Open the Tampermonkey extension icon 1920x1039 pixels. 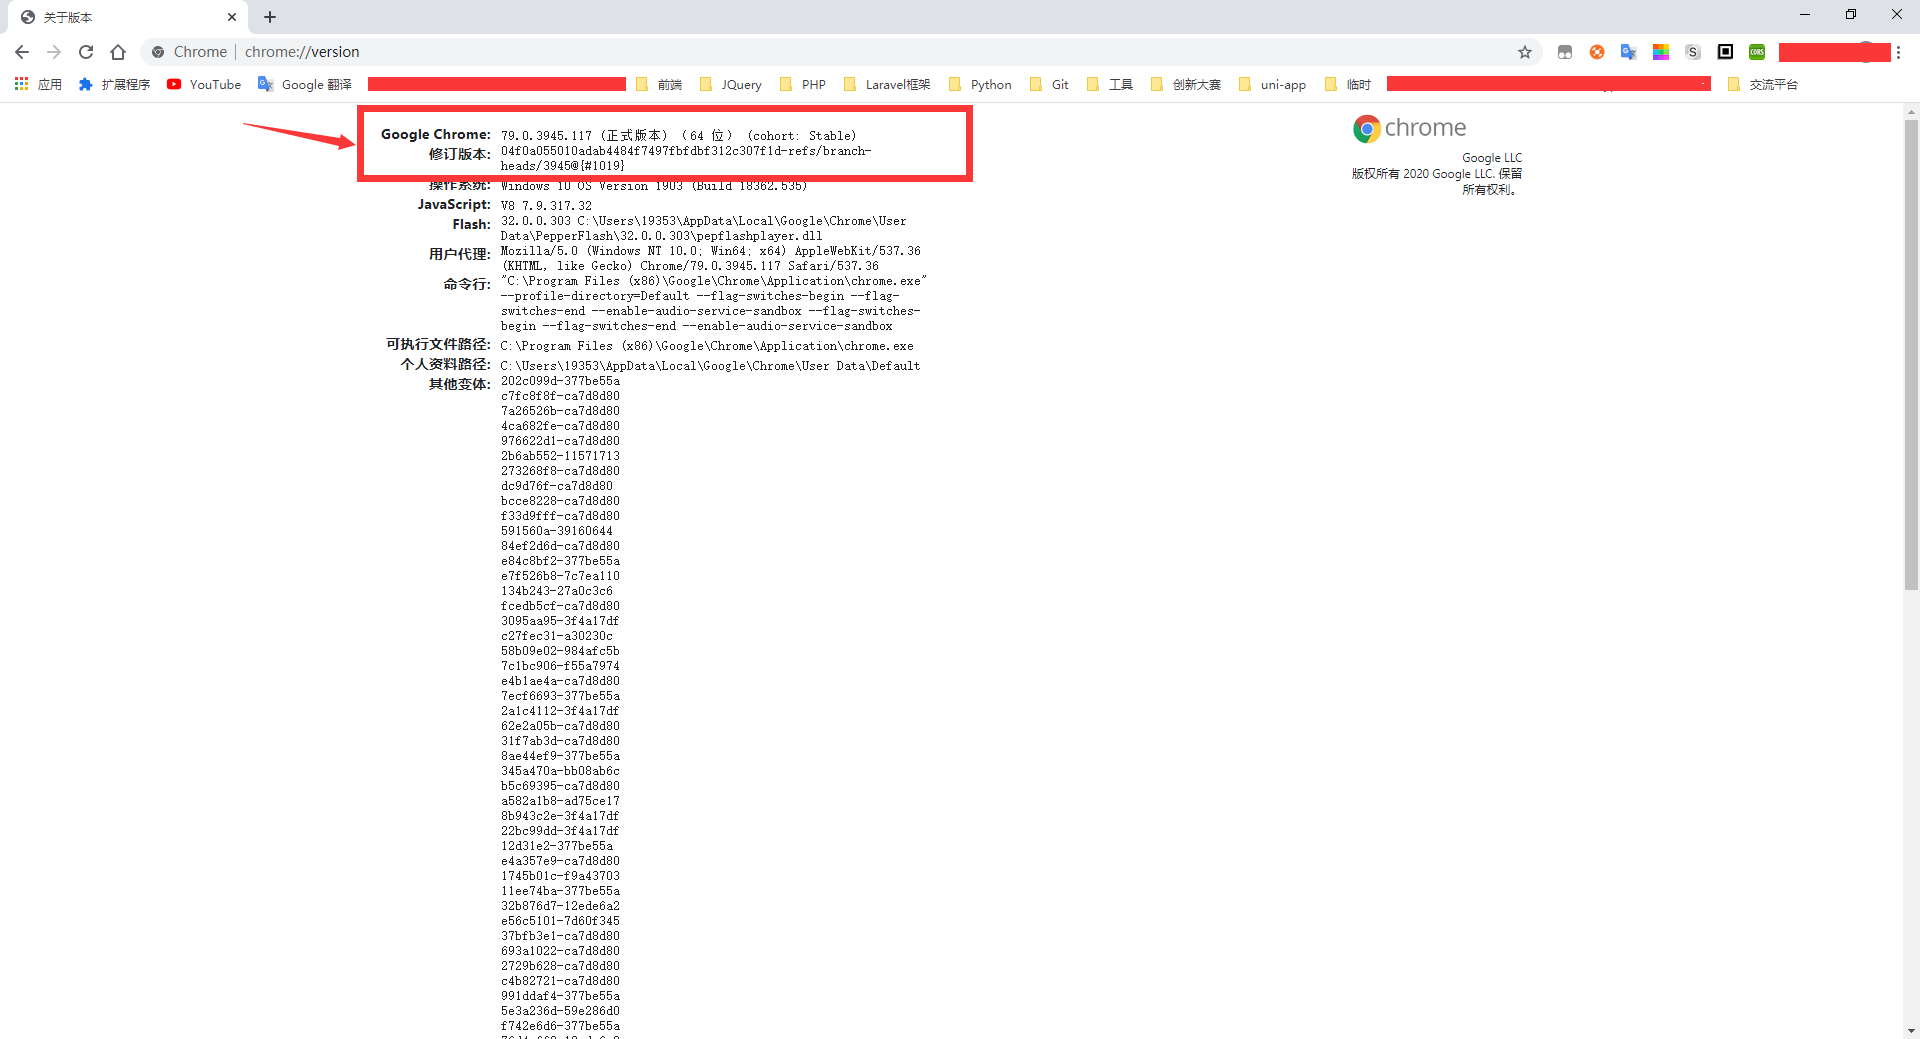(1565, 52)
